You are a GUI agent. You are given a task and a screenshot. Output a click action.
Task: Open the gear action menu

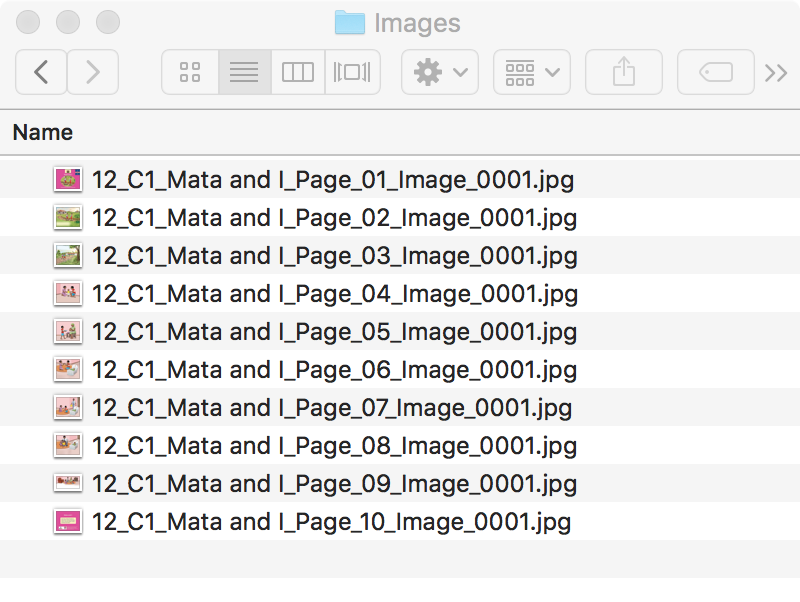click(x=440, y=72)
